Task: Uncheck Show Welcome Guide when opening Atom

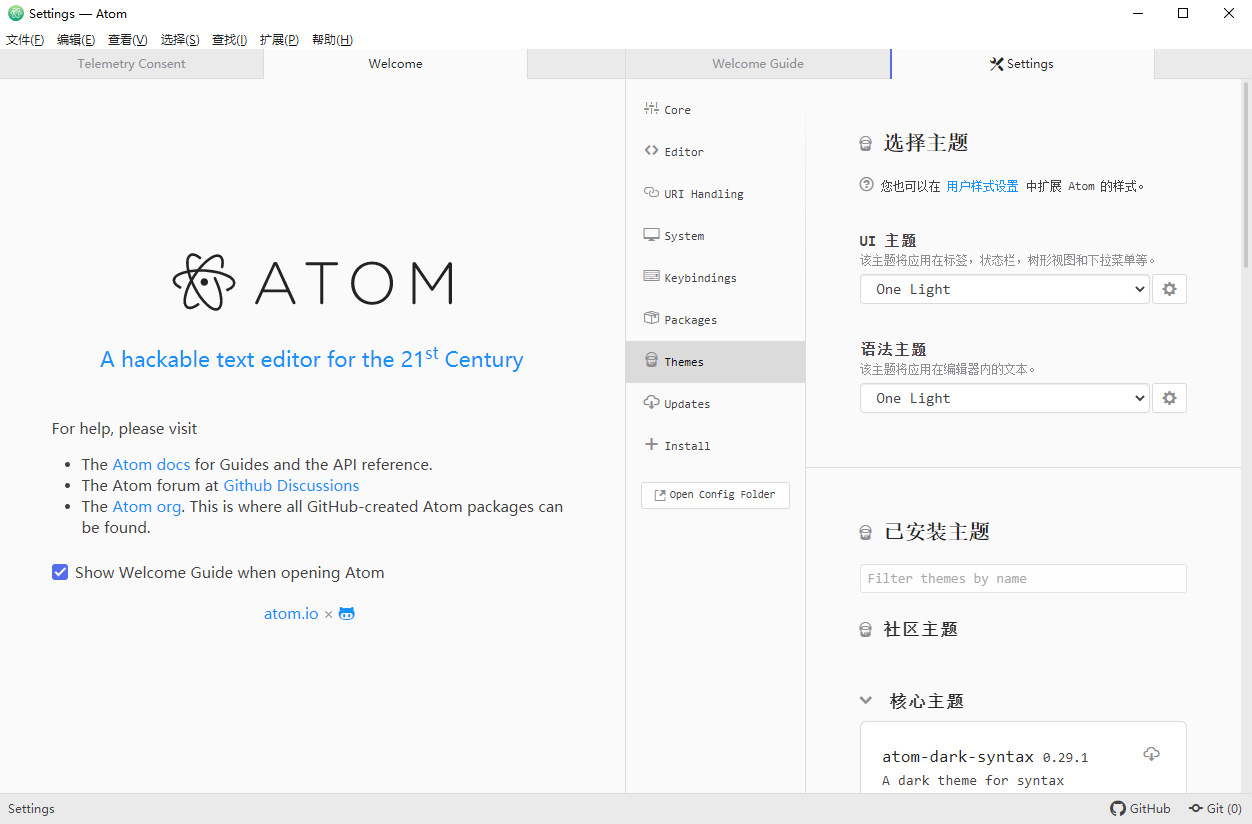Action: (x=60, y=572)
